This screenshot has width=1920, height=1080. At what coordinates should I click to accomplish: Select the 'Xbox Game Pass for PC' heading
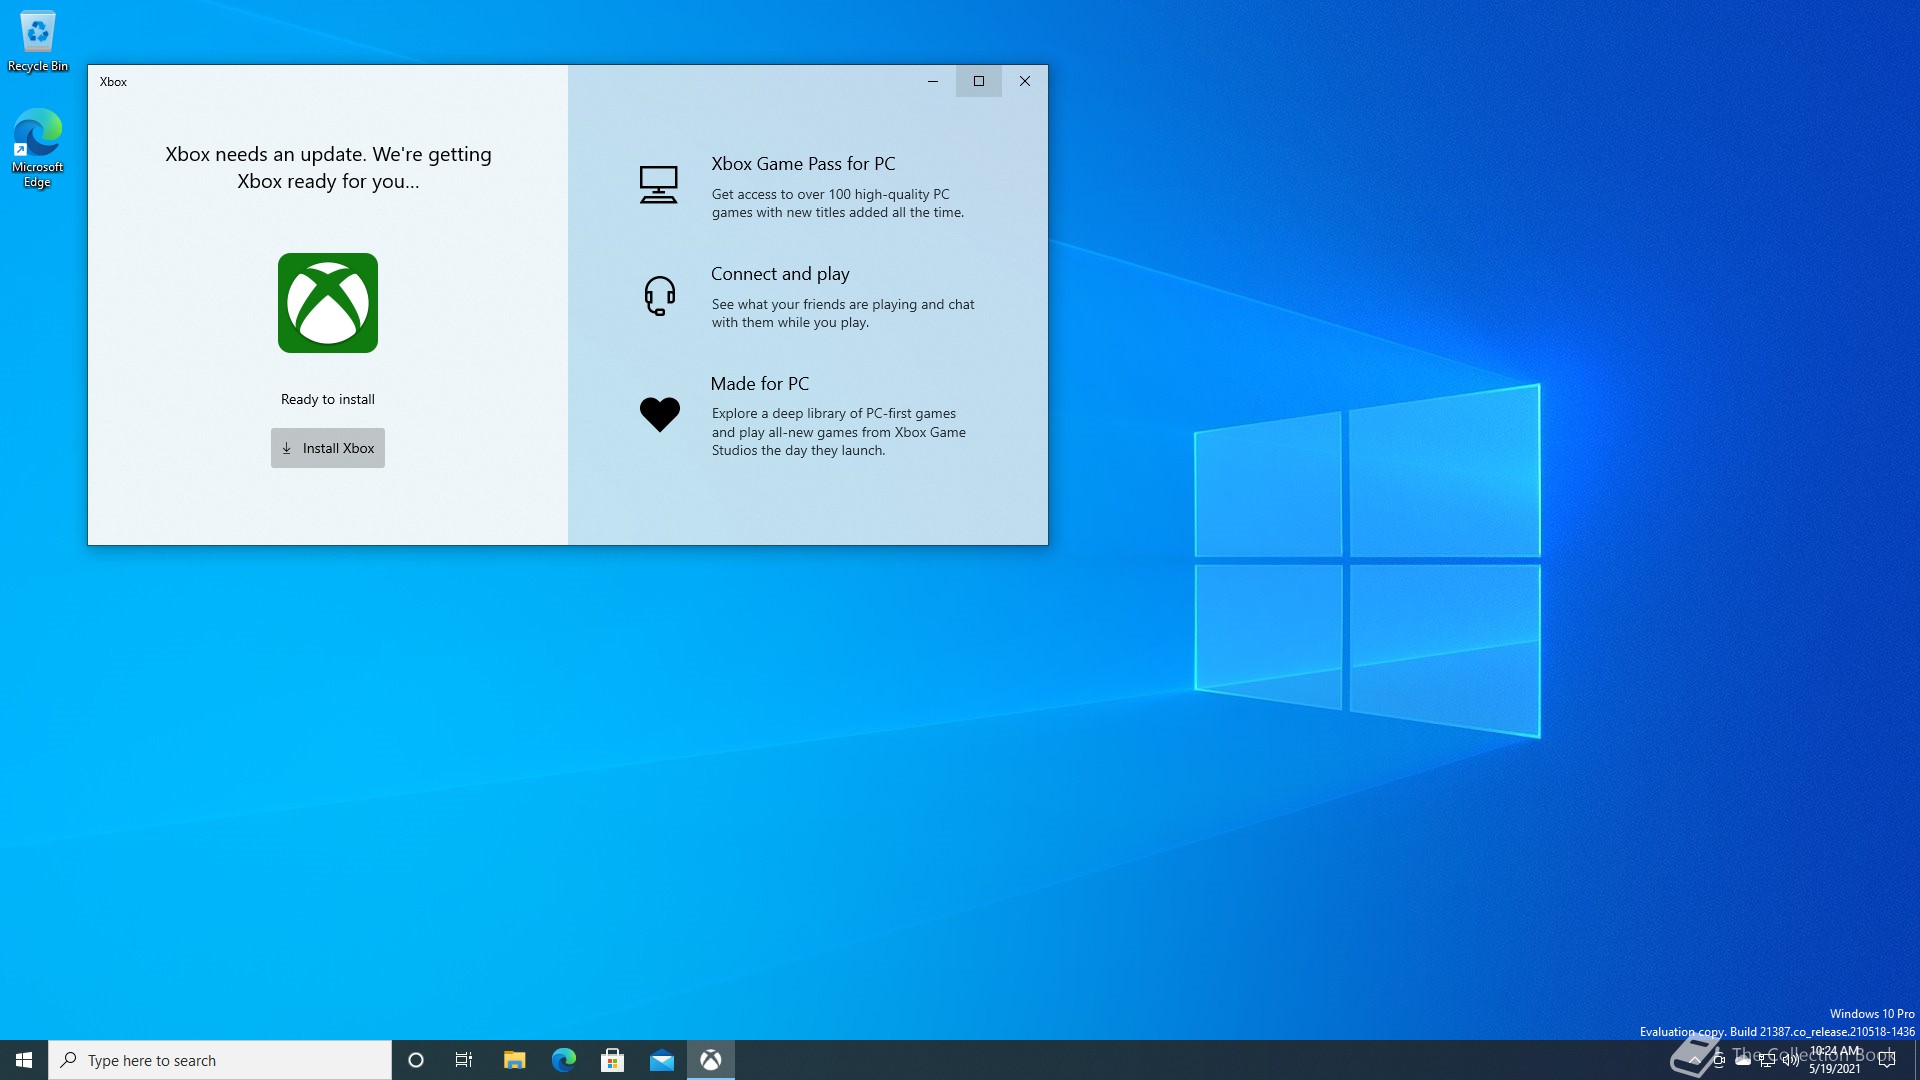[x=803, y=164]
